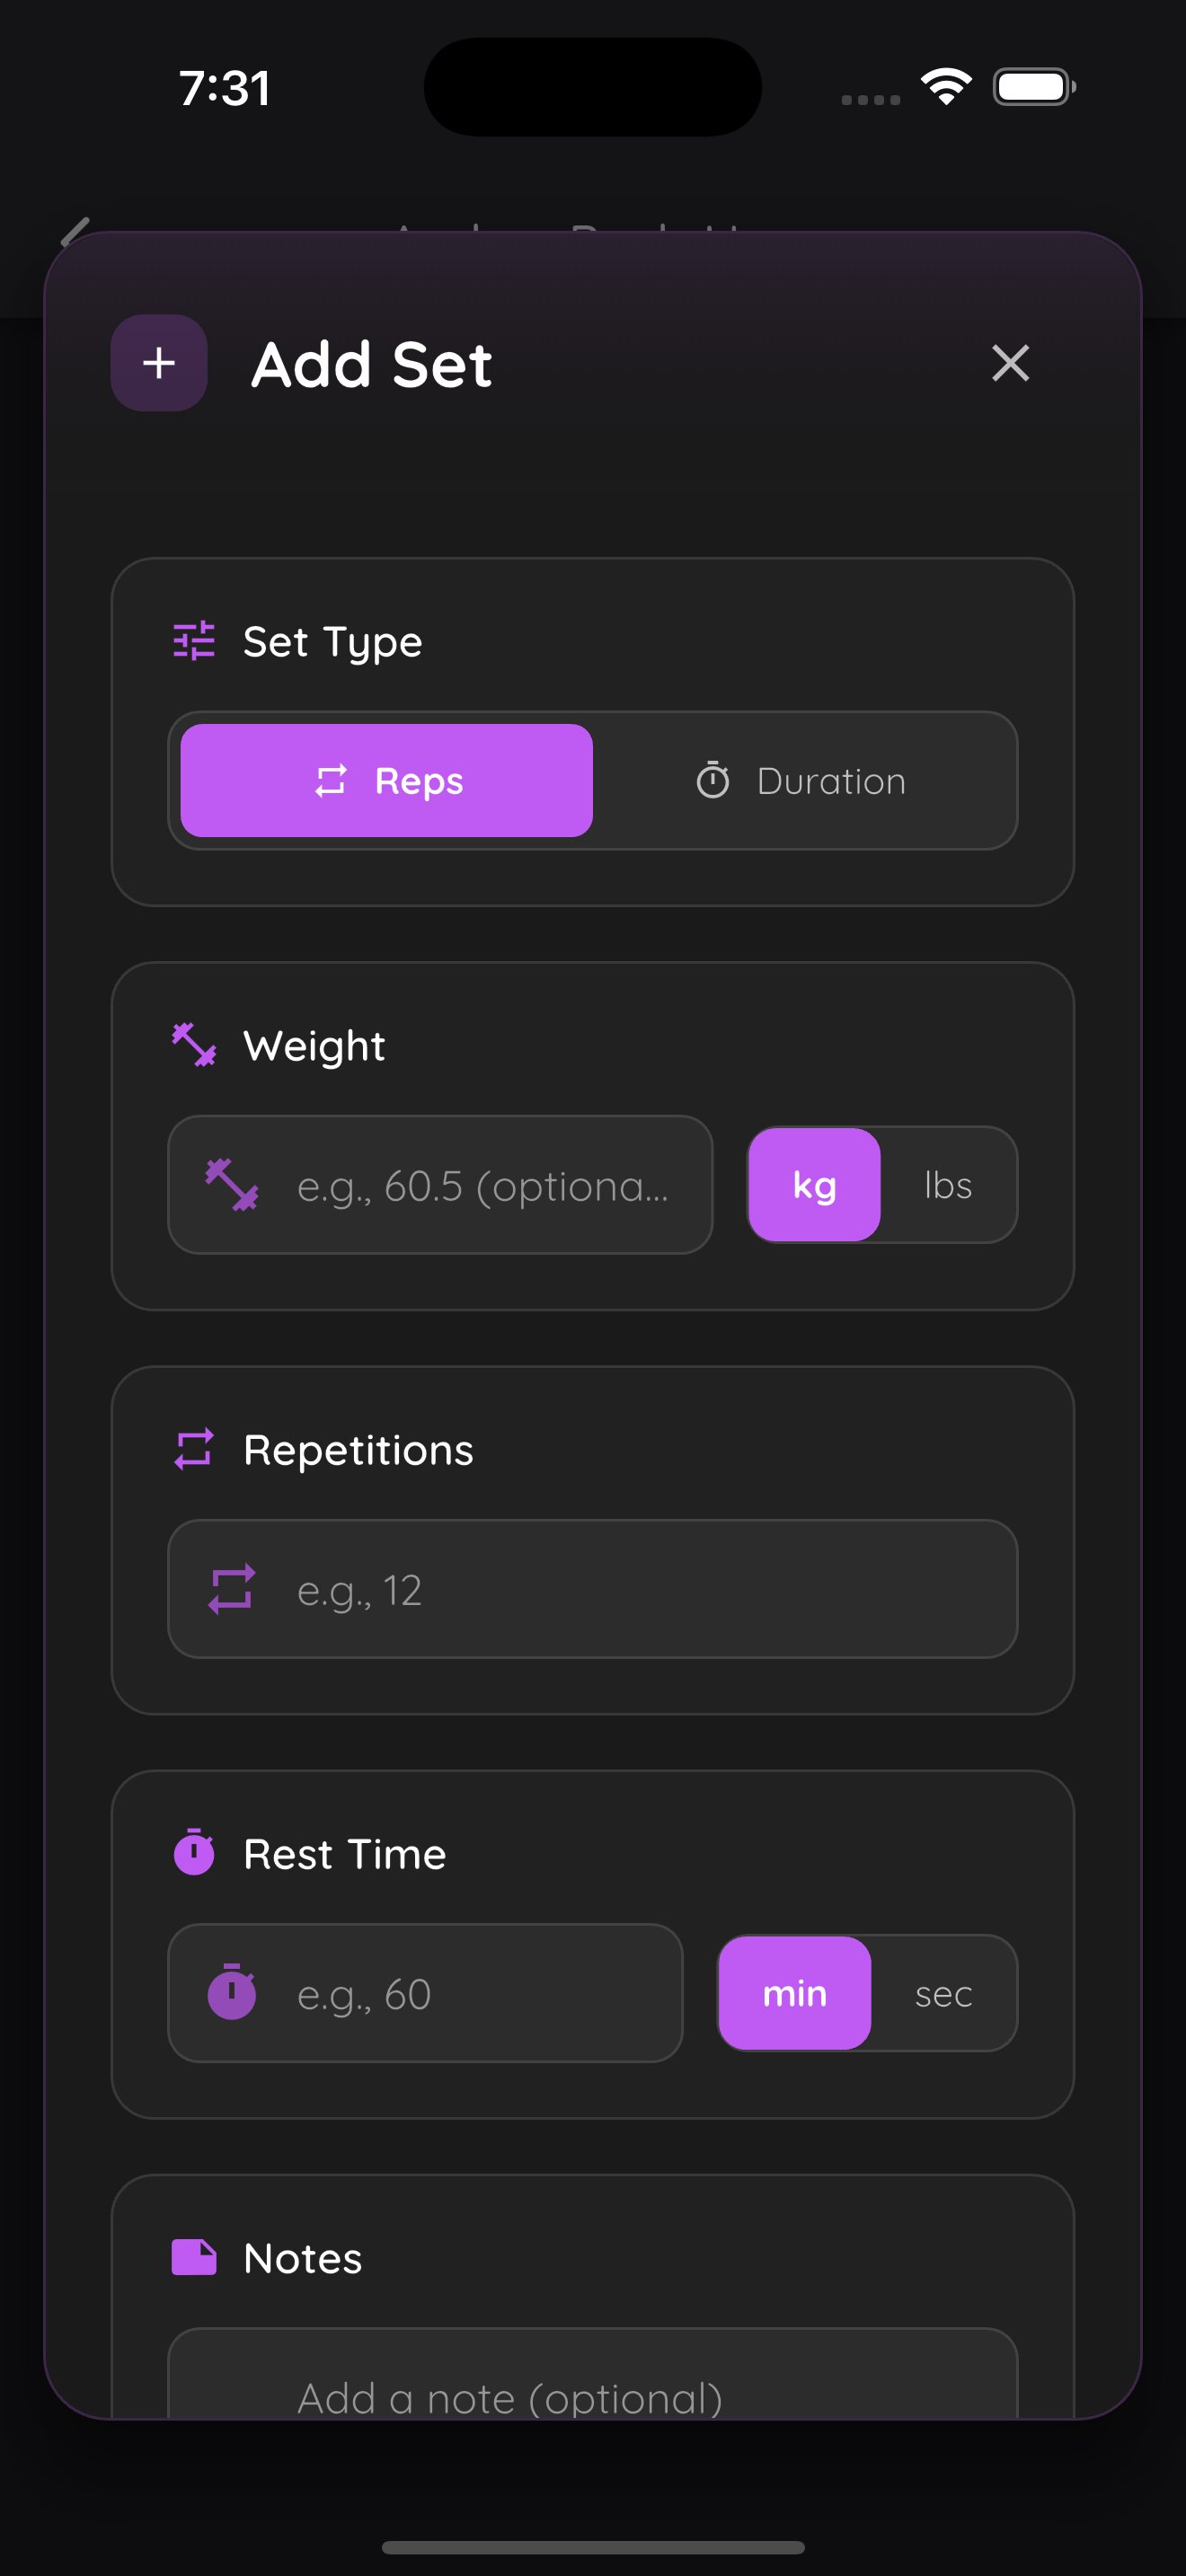Tap the back chevron behind the dialog
1186x2576 pixels.
click(74, 228)
